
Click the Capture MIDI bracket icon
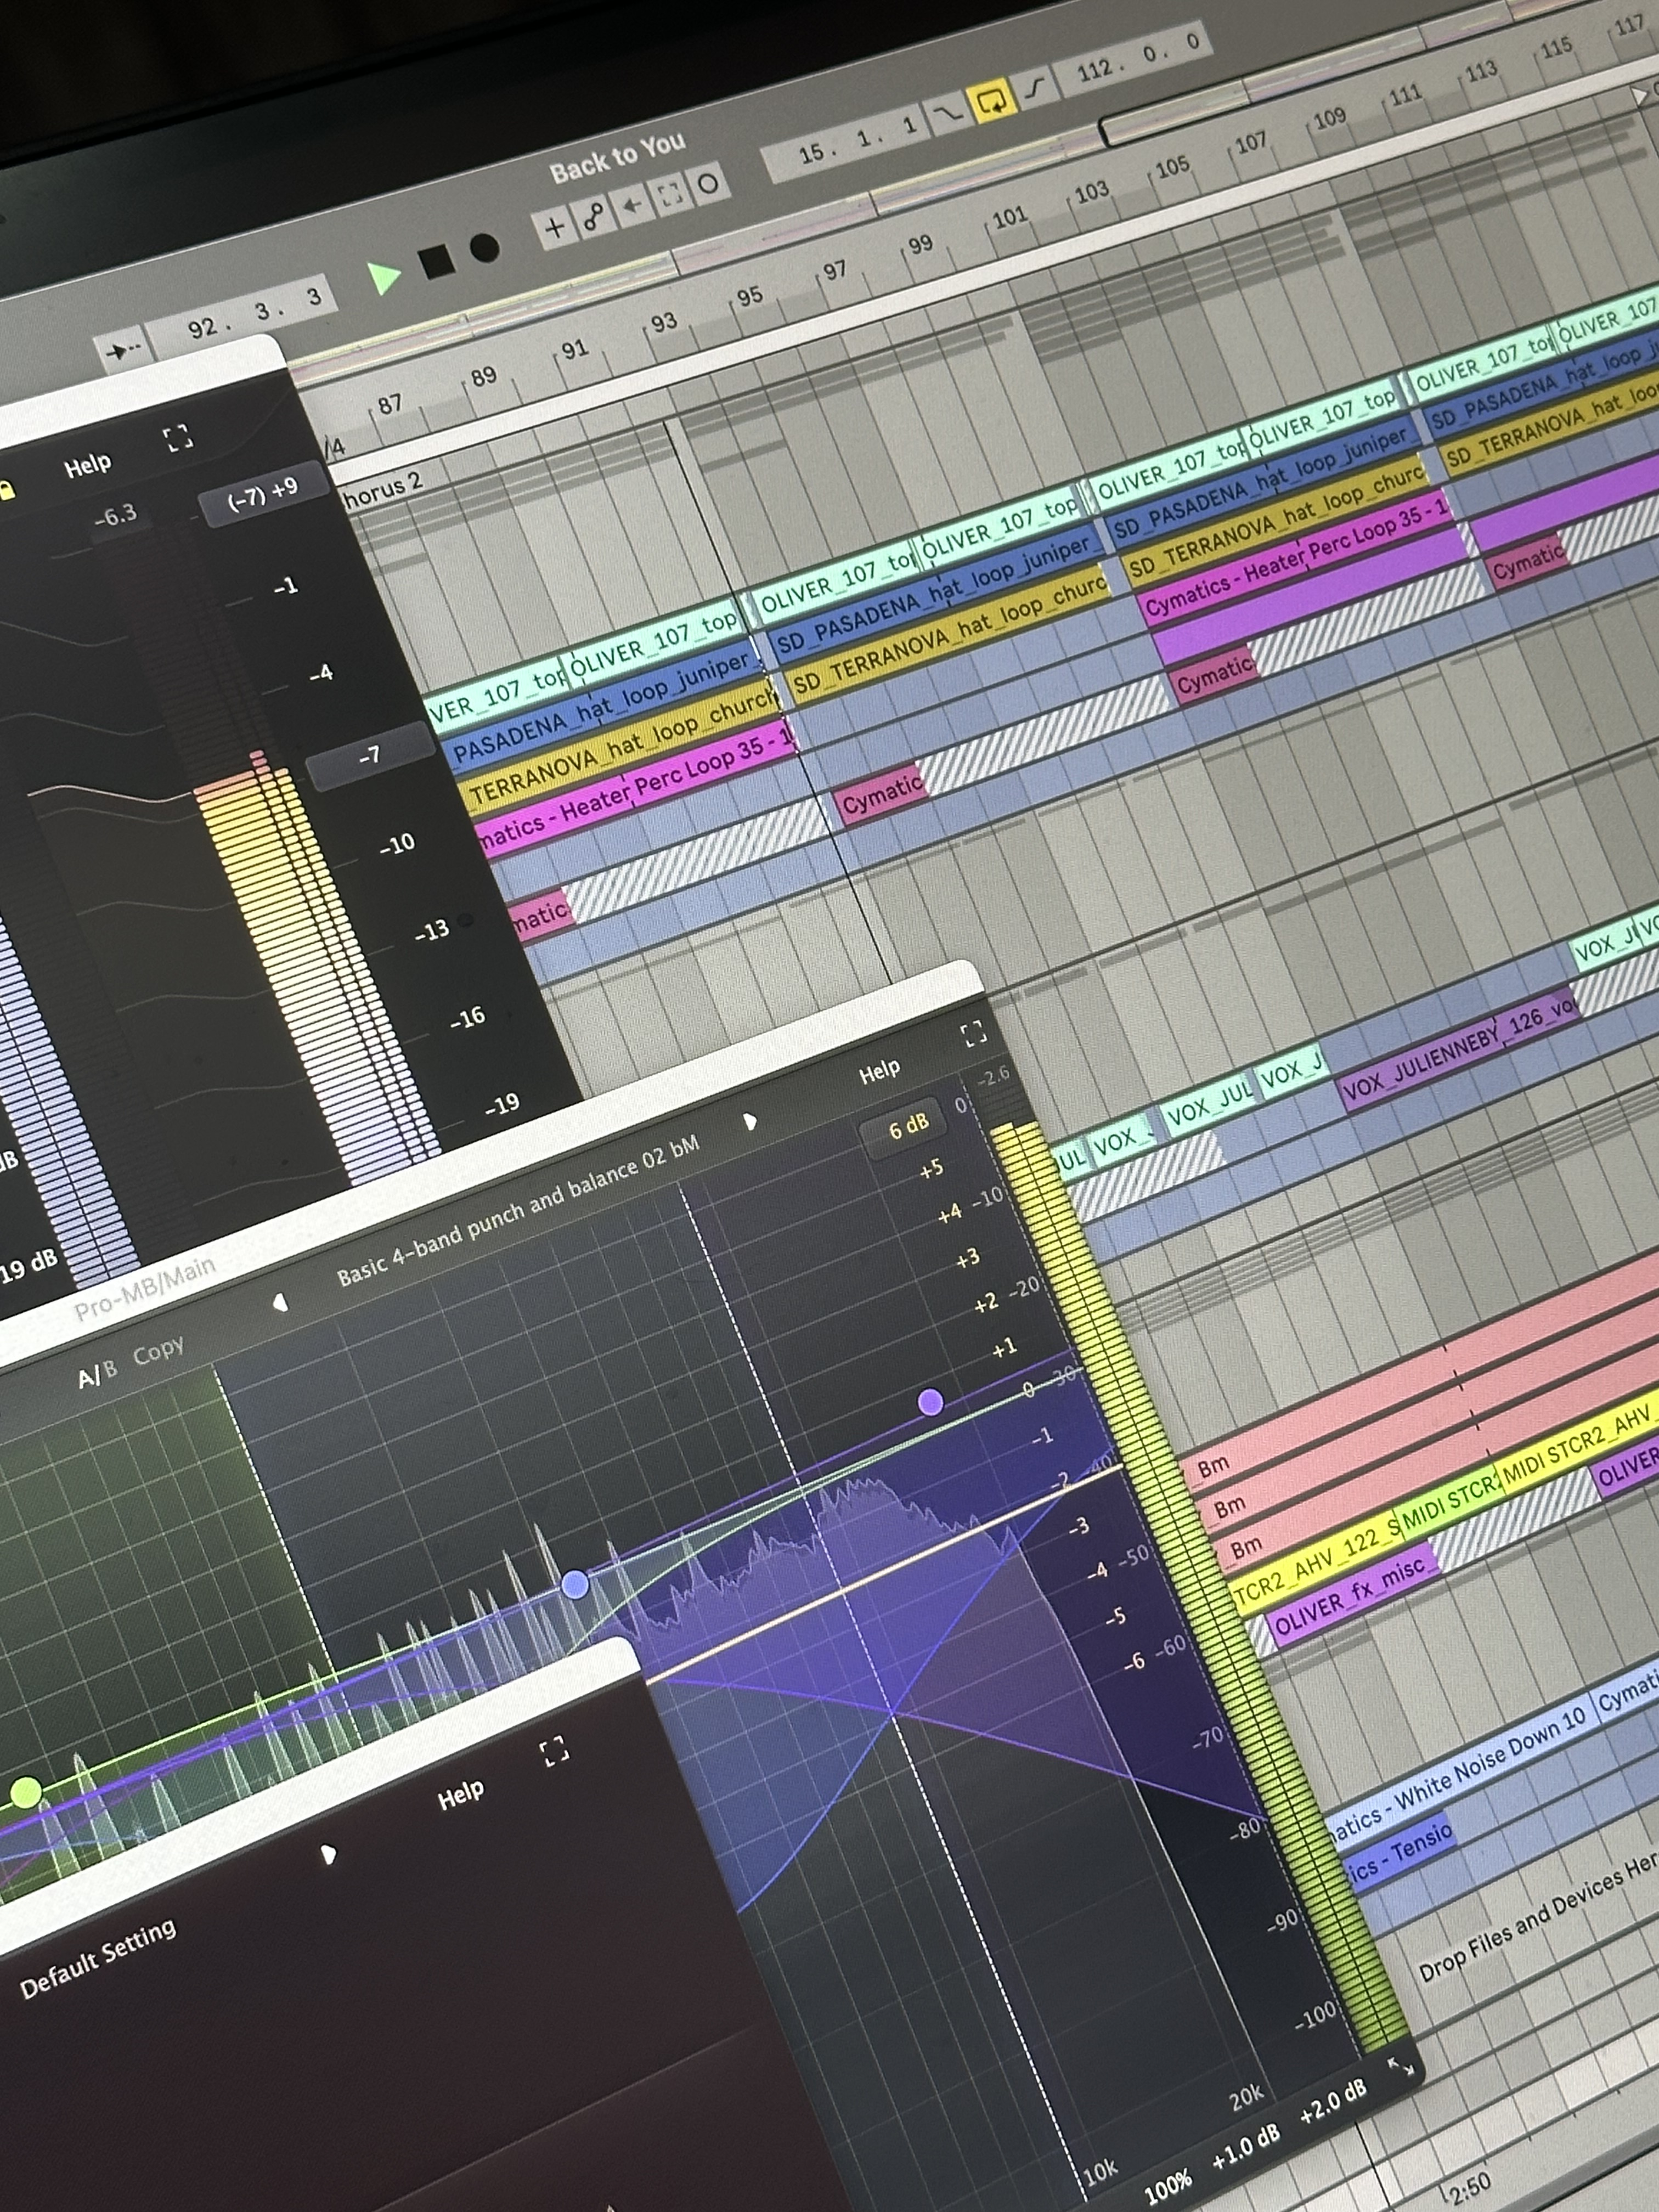(671, 194)
